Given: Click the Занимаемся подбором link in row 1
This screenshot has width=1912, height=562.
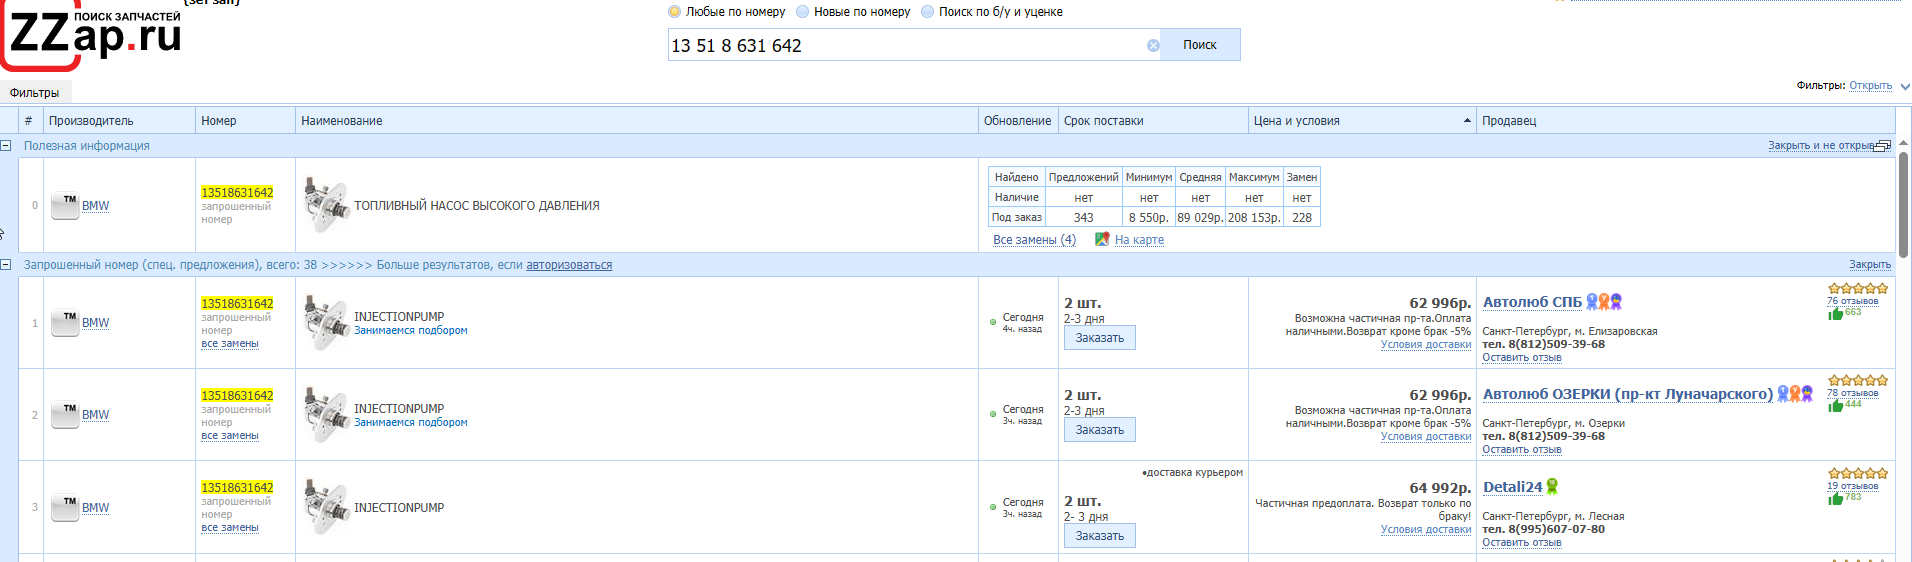Looking at the screenshot, I should pyautogui.click(x=410, y=331).
